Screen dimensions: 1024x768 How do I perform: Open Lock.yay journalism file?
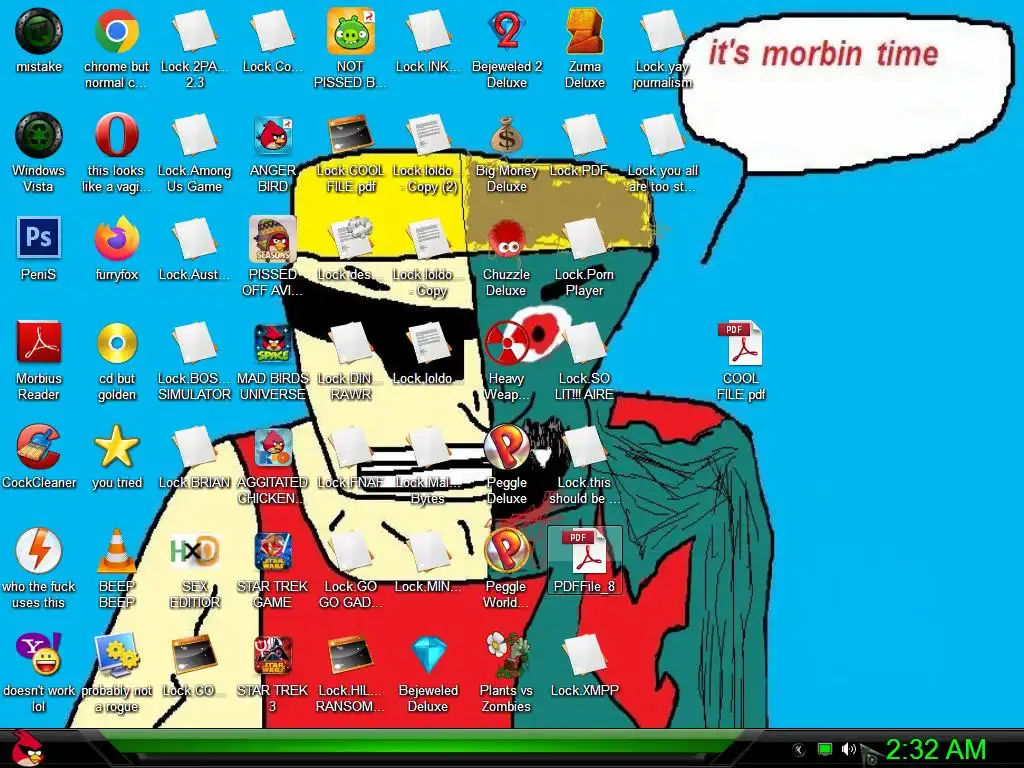tap(662, 31)
